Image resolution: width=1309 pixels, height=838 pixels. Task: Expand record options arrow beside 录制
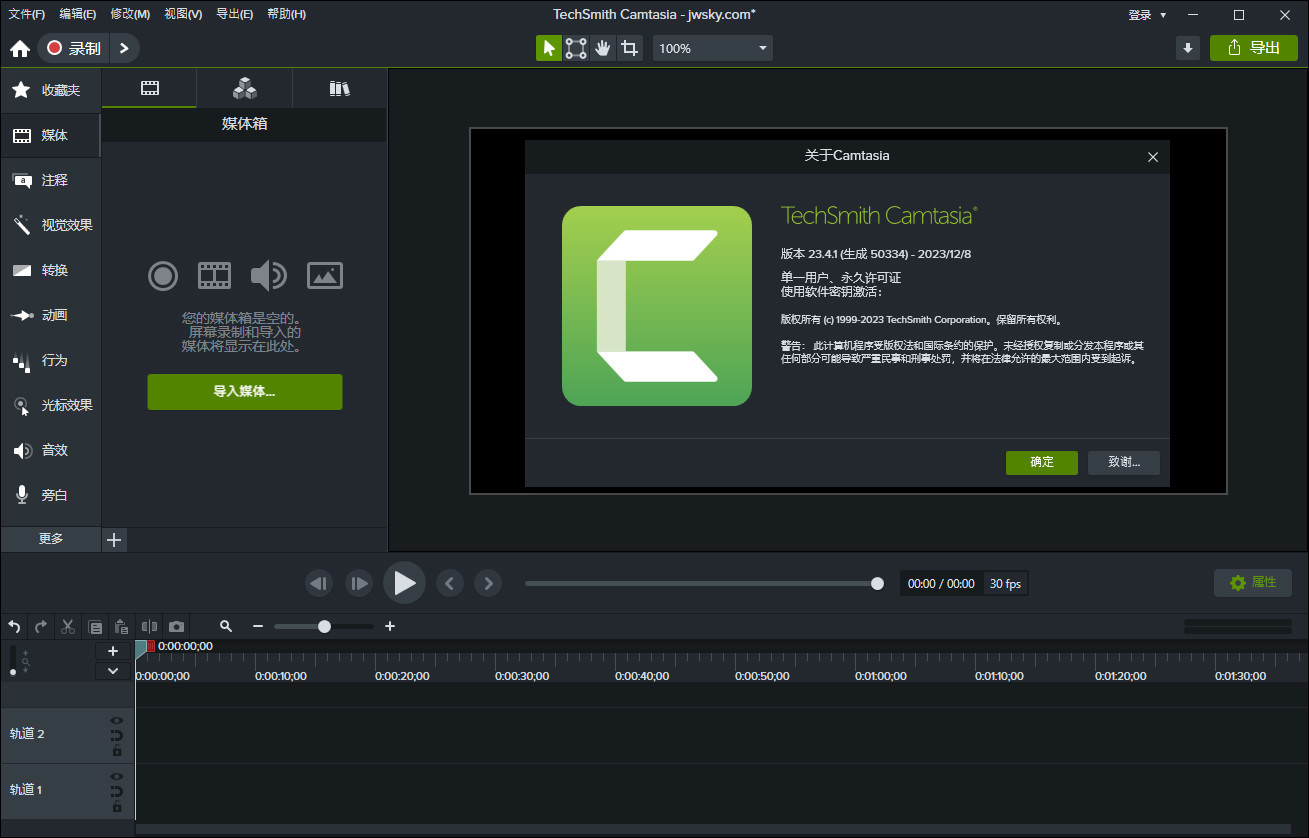[x=123, y=48]
